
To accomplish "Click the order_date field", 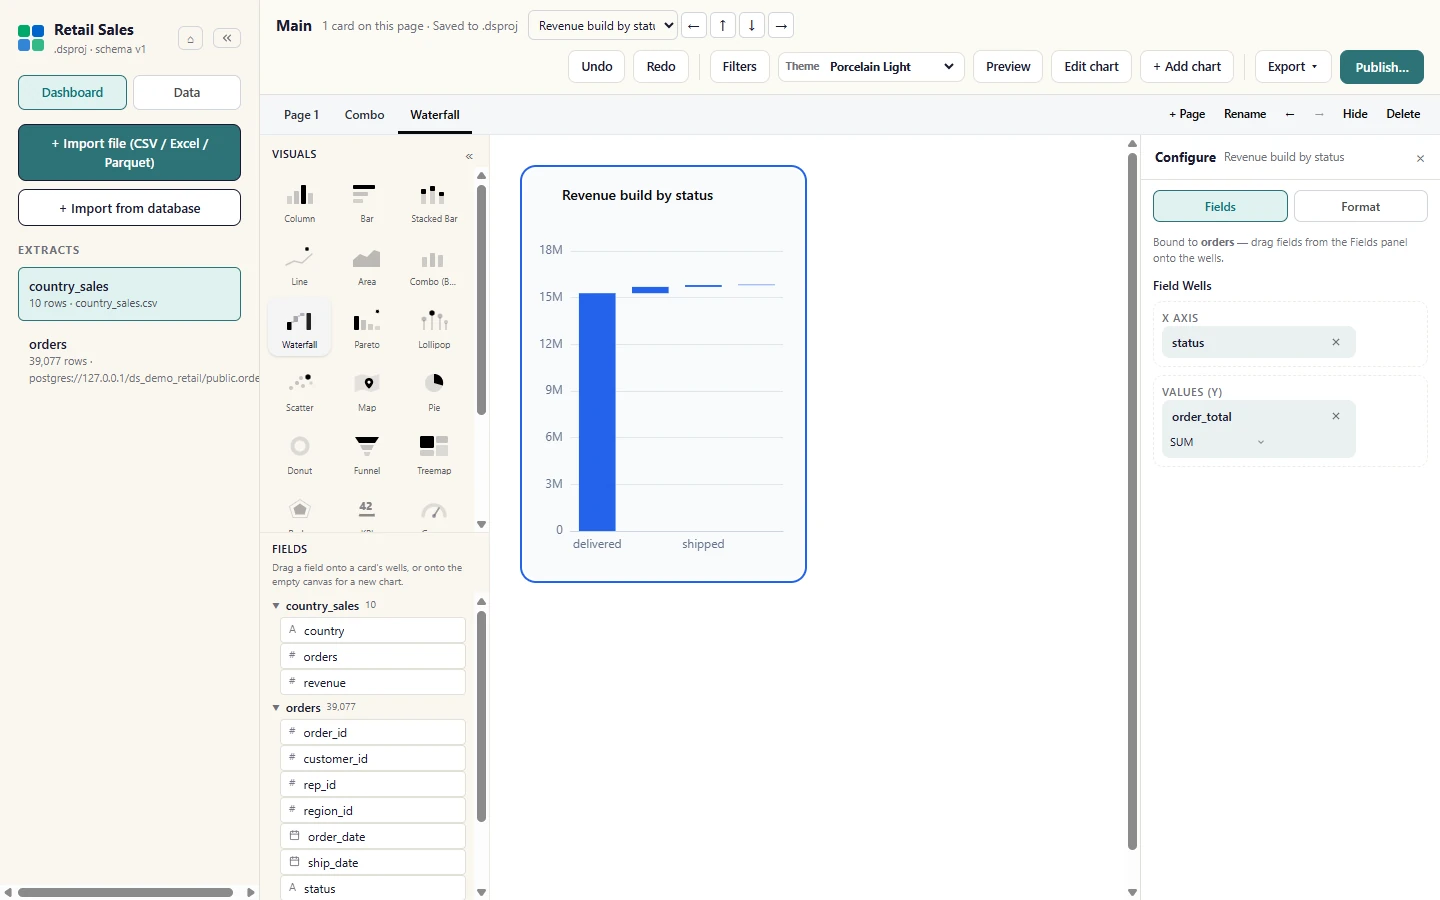I will [373, 836].
